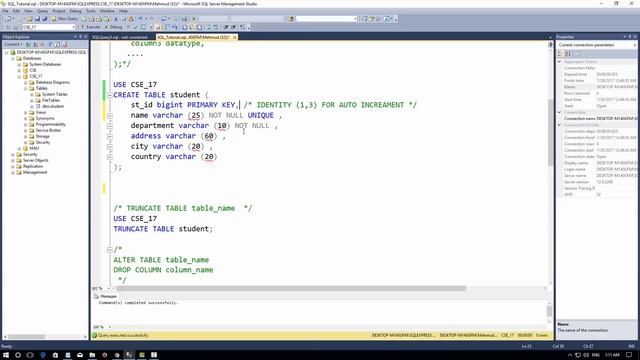Collapse the ALTER TABLE comment block outline

point(109,249)
